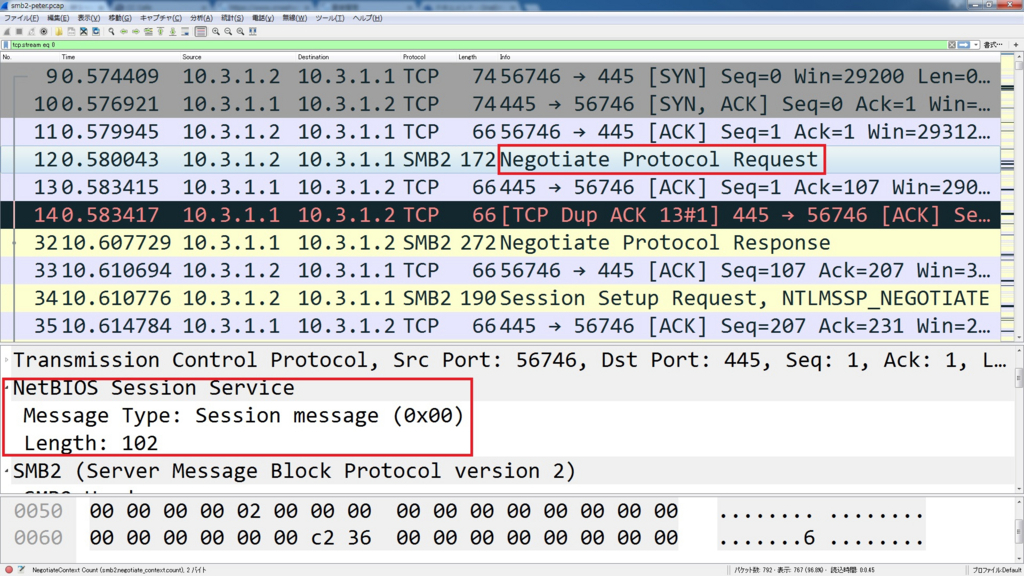Screen dimensions: 1024x576
Task: Click the プロファイル: Default status entry
Action: tap(996, 570)
